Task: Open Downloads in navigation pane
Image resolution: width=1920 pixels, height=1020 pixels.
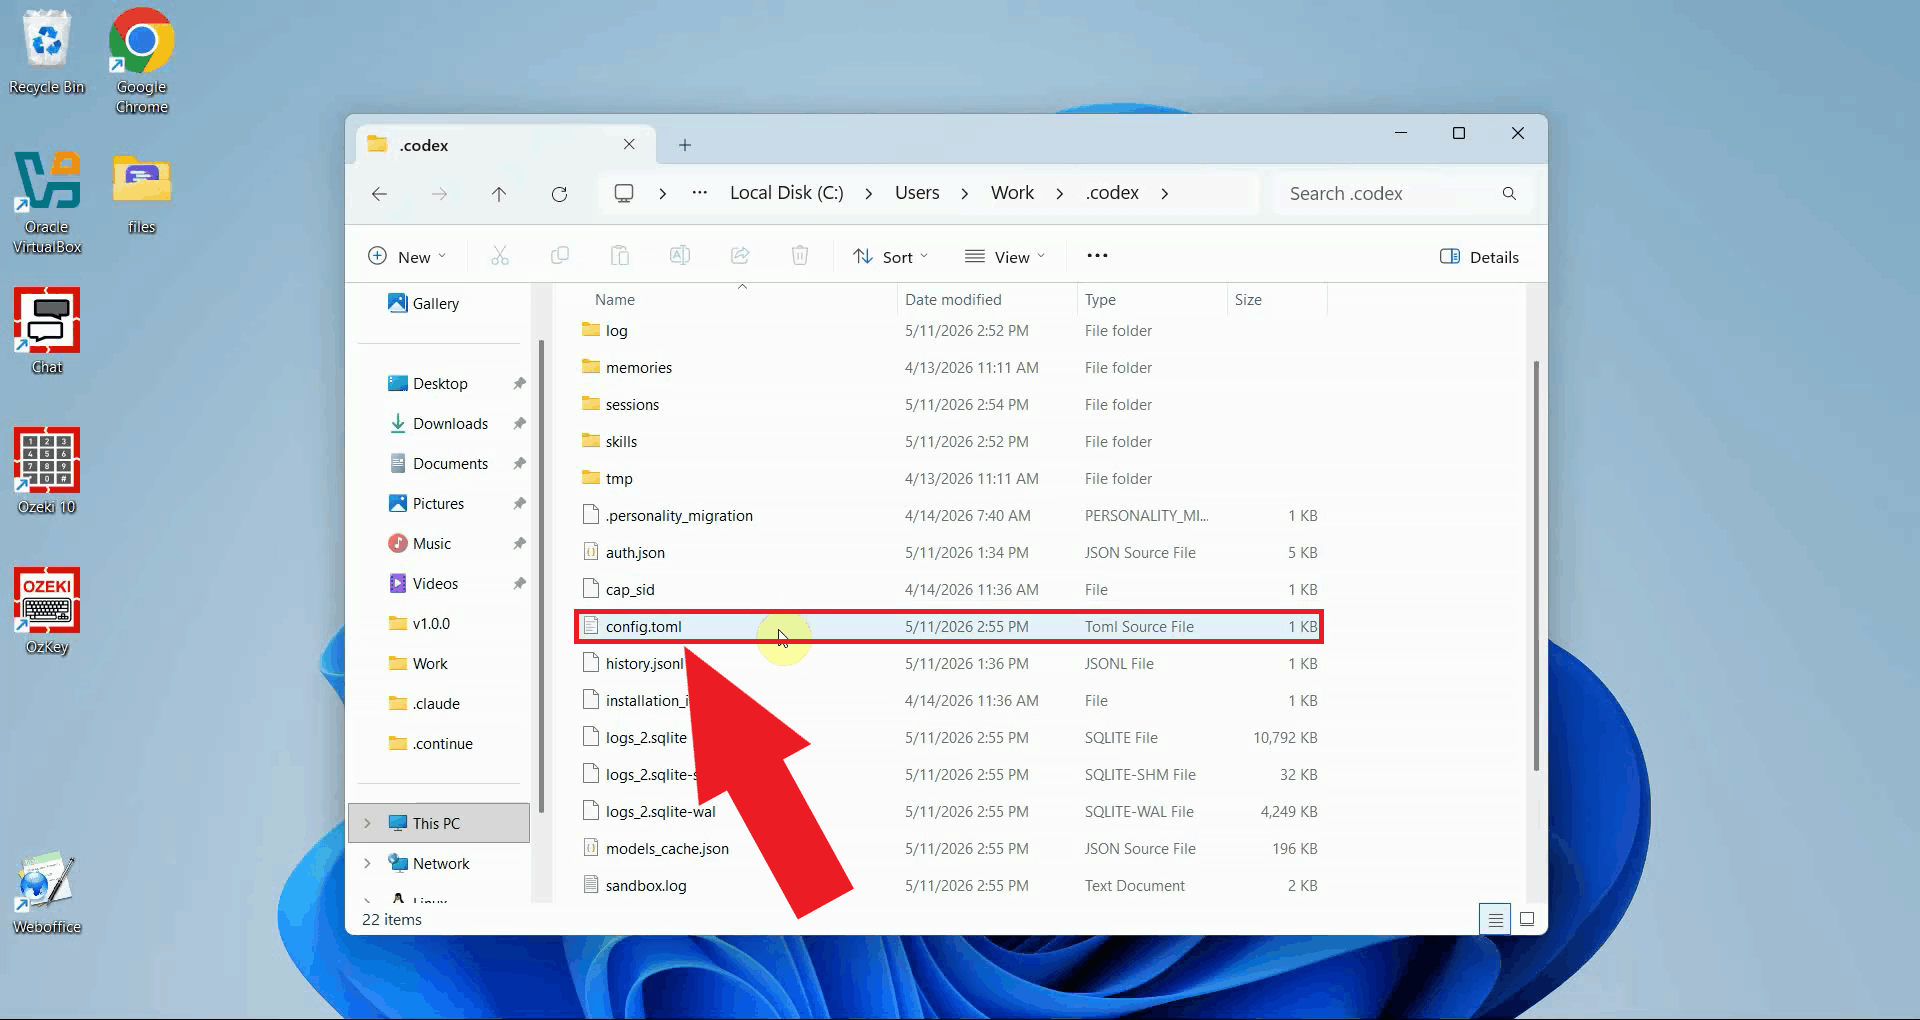Action: [x=441, y=423]
